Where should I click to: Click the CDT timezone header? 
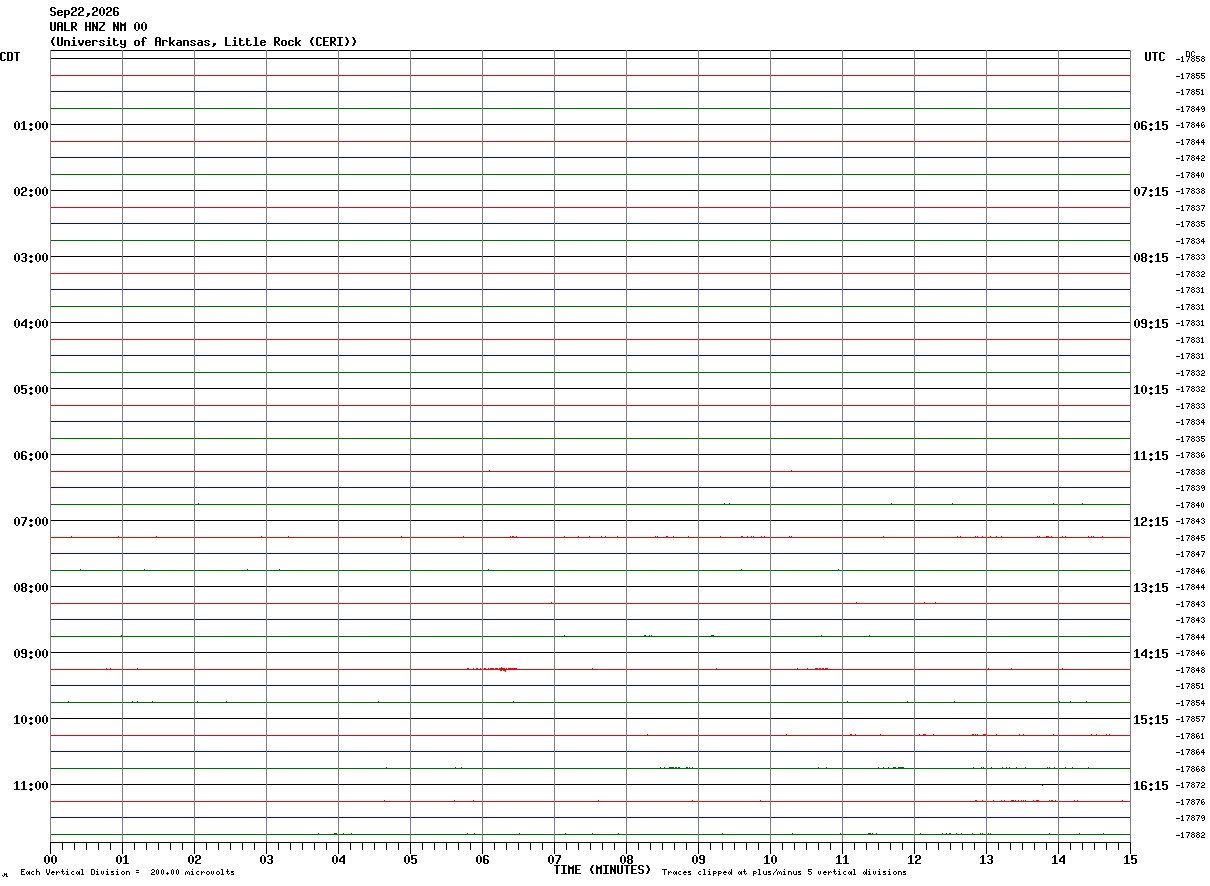[10, 57]
